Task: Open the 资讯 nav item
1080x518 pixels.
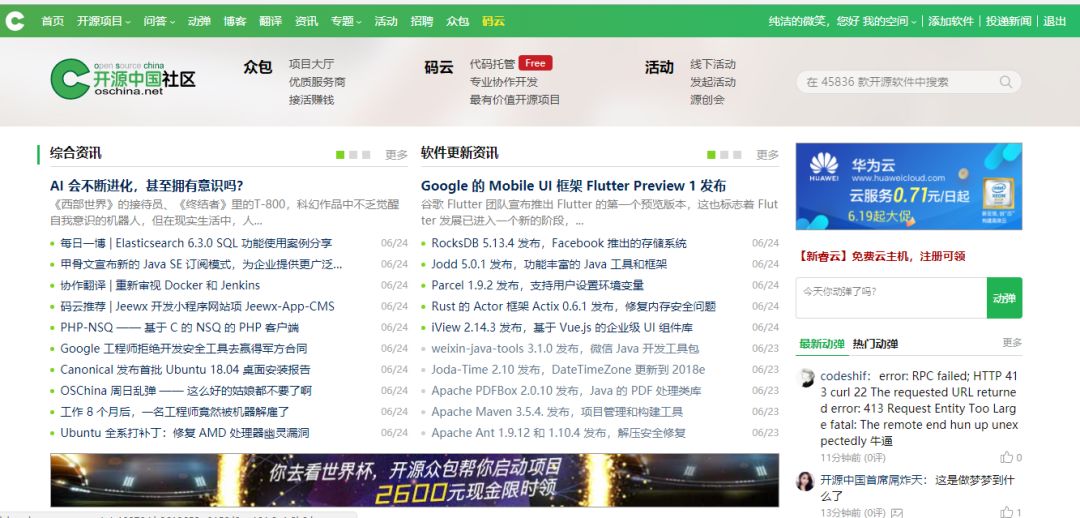Action: point(307,21)
